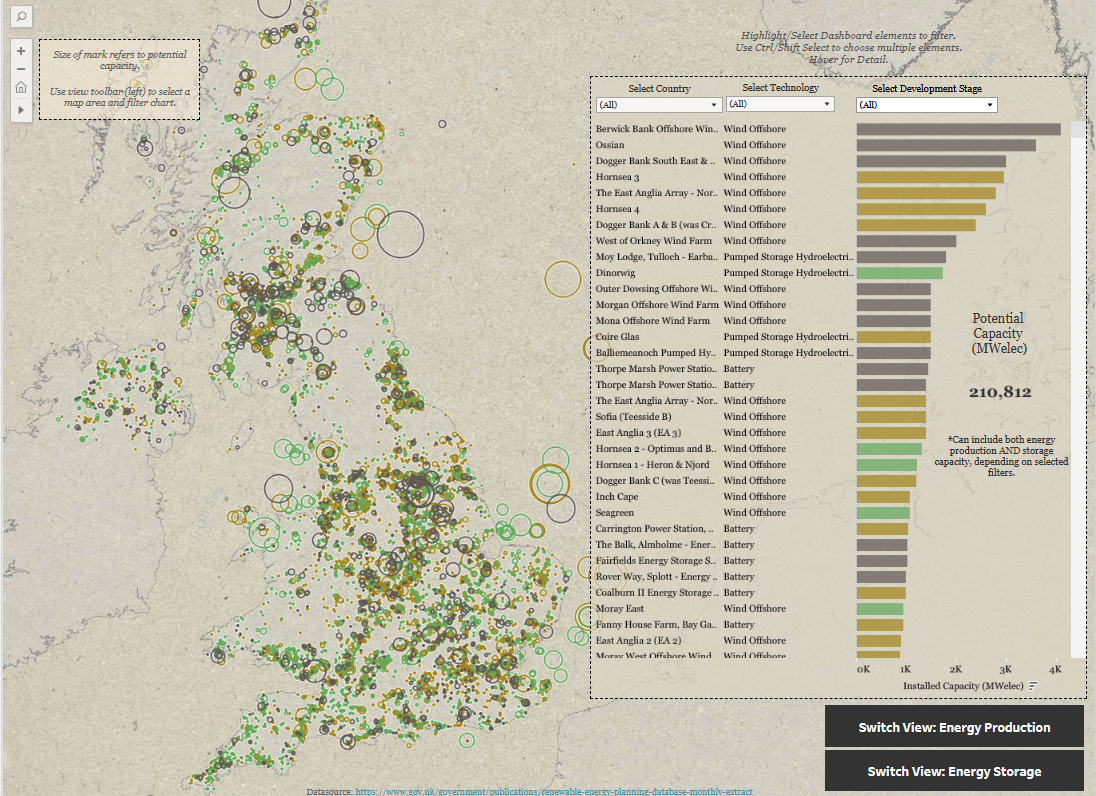Open the map search tool

[22, 16]
